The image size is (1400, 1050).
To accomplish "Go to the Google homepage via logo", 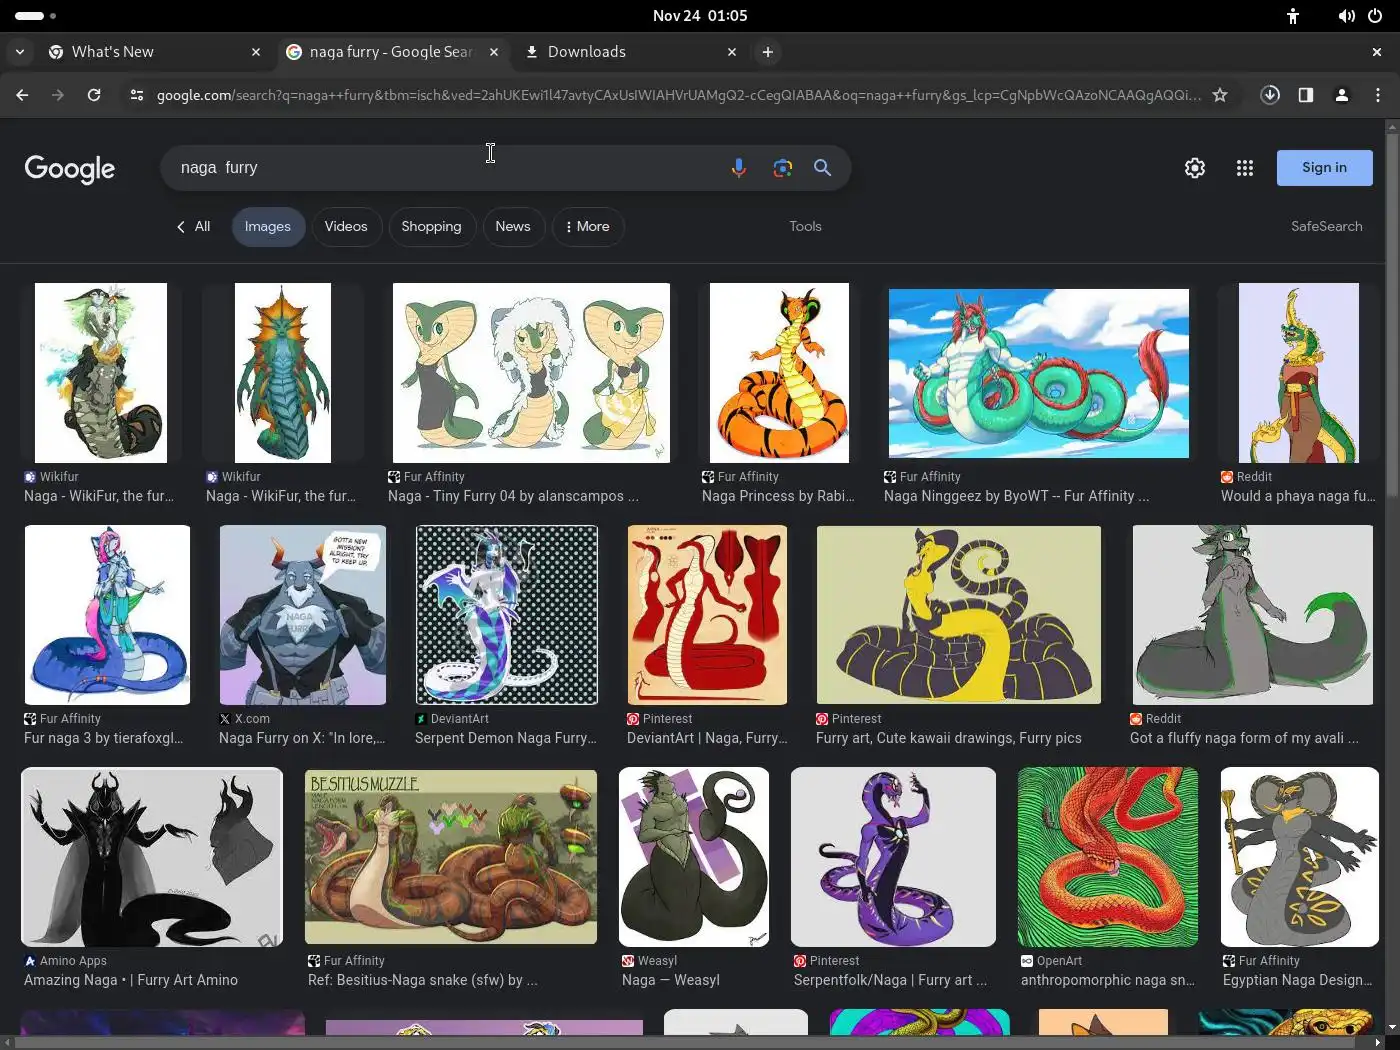I will coord(70,169).
